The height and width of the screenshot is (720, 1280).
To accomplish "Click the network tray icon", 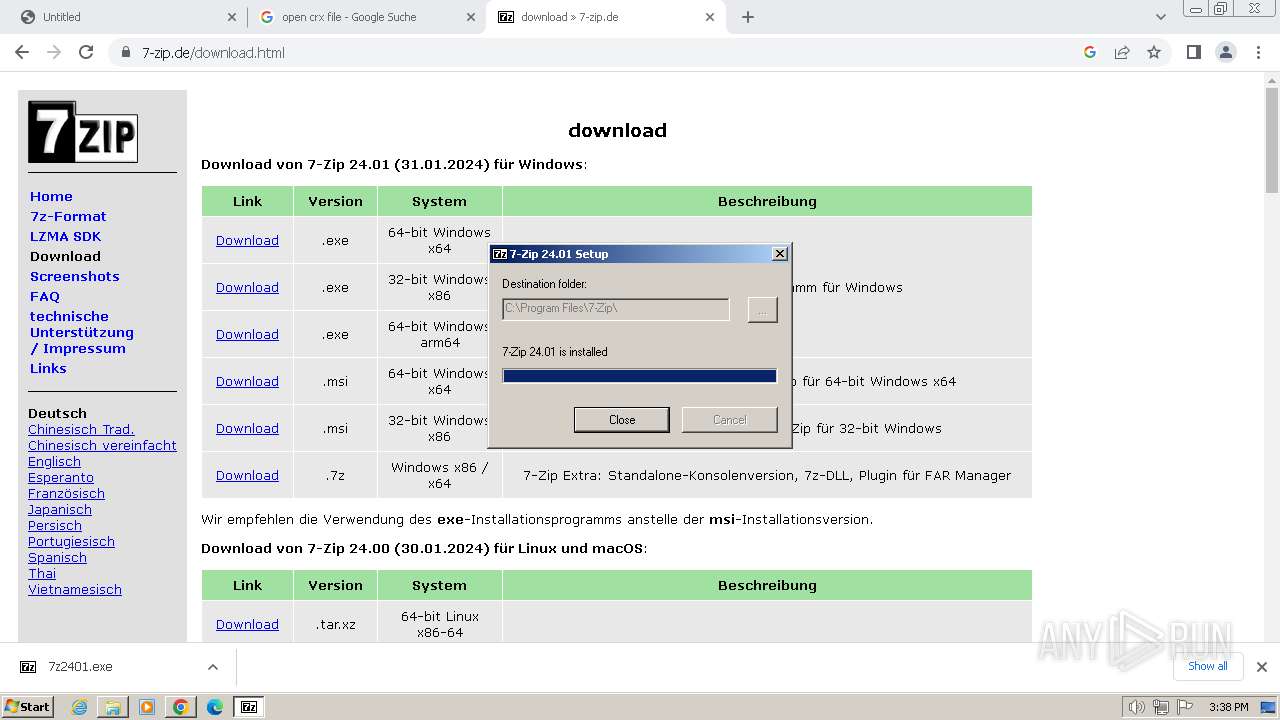I will 1161,707.
